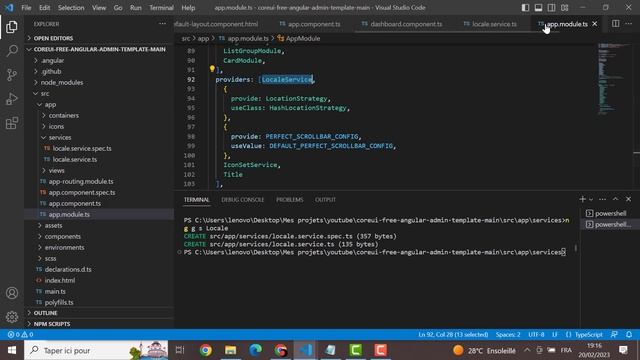
Task: Toggle the secondary side bar layout icon
Action: point(551,7)
